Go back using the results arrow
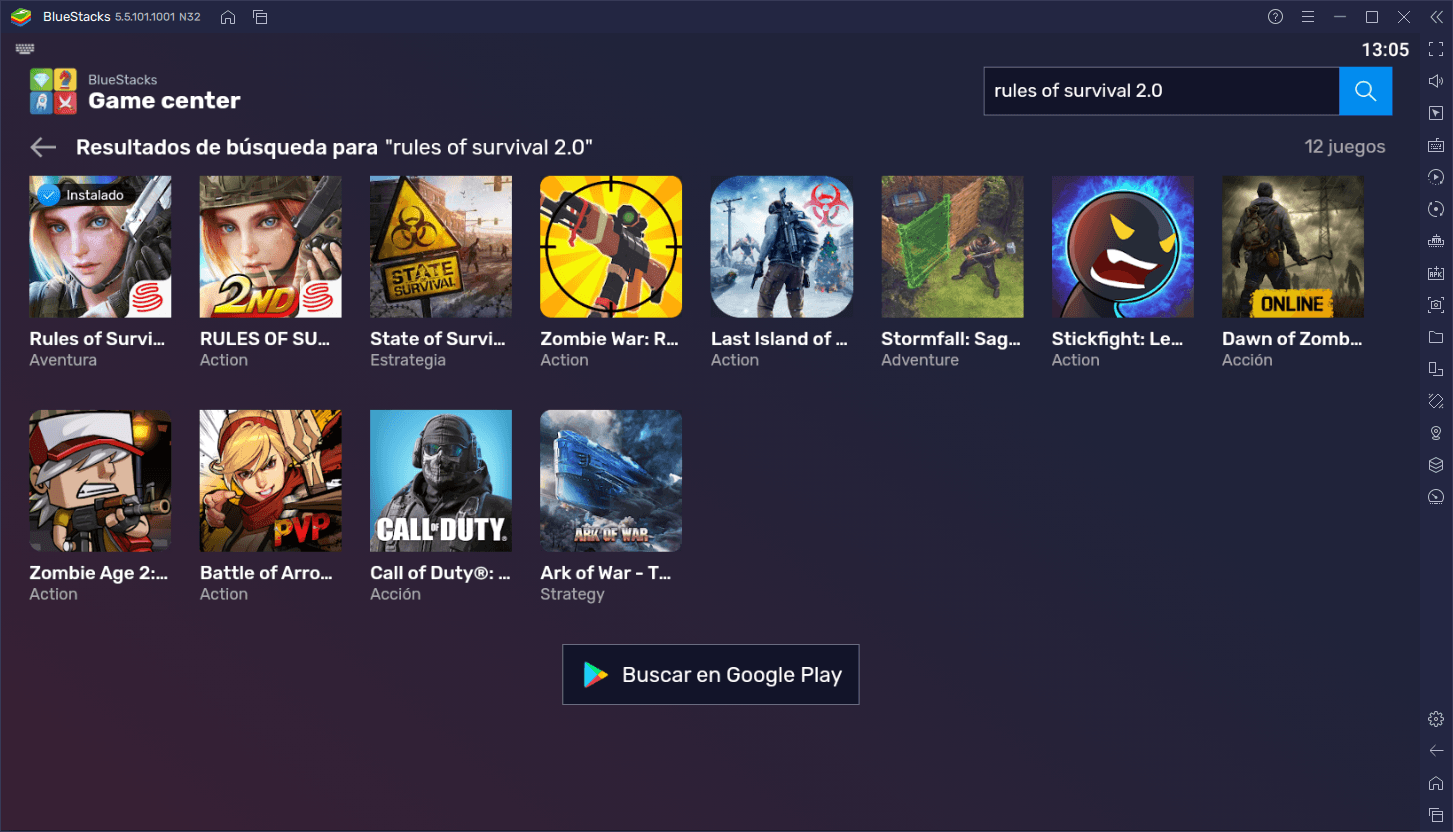 click(x=43, y=147)
